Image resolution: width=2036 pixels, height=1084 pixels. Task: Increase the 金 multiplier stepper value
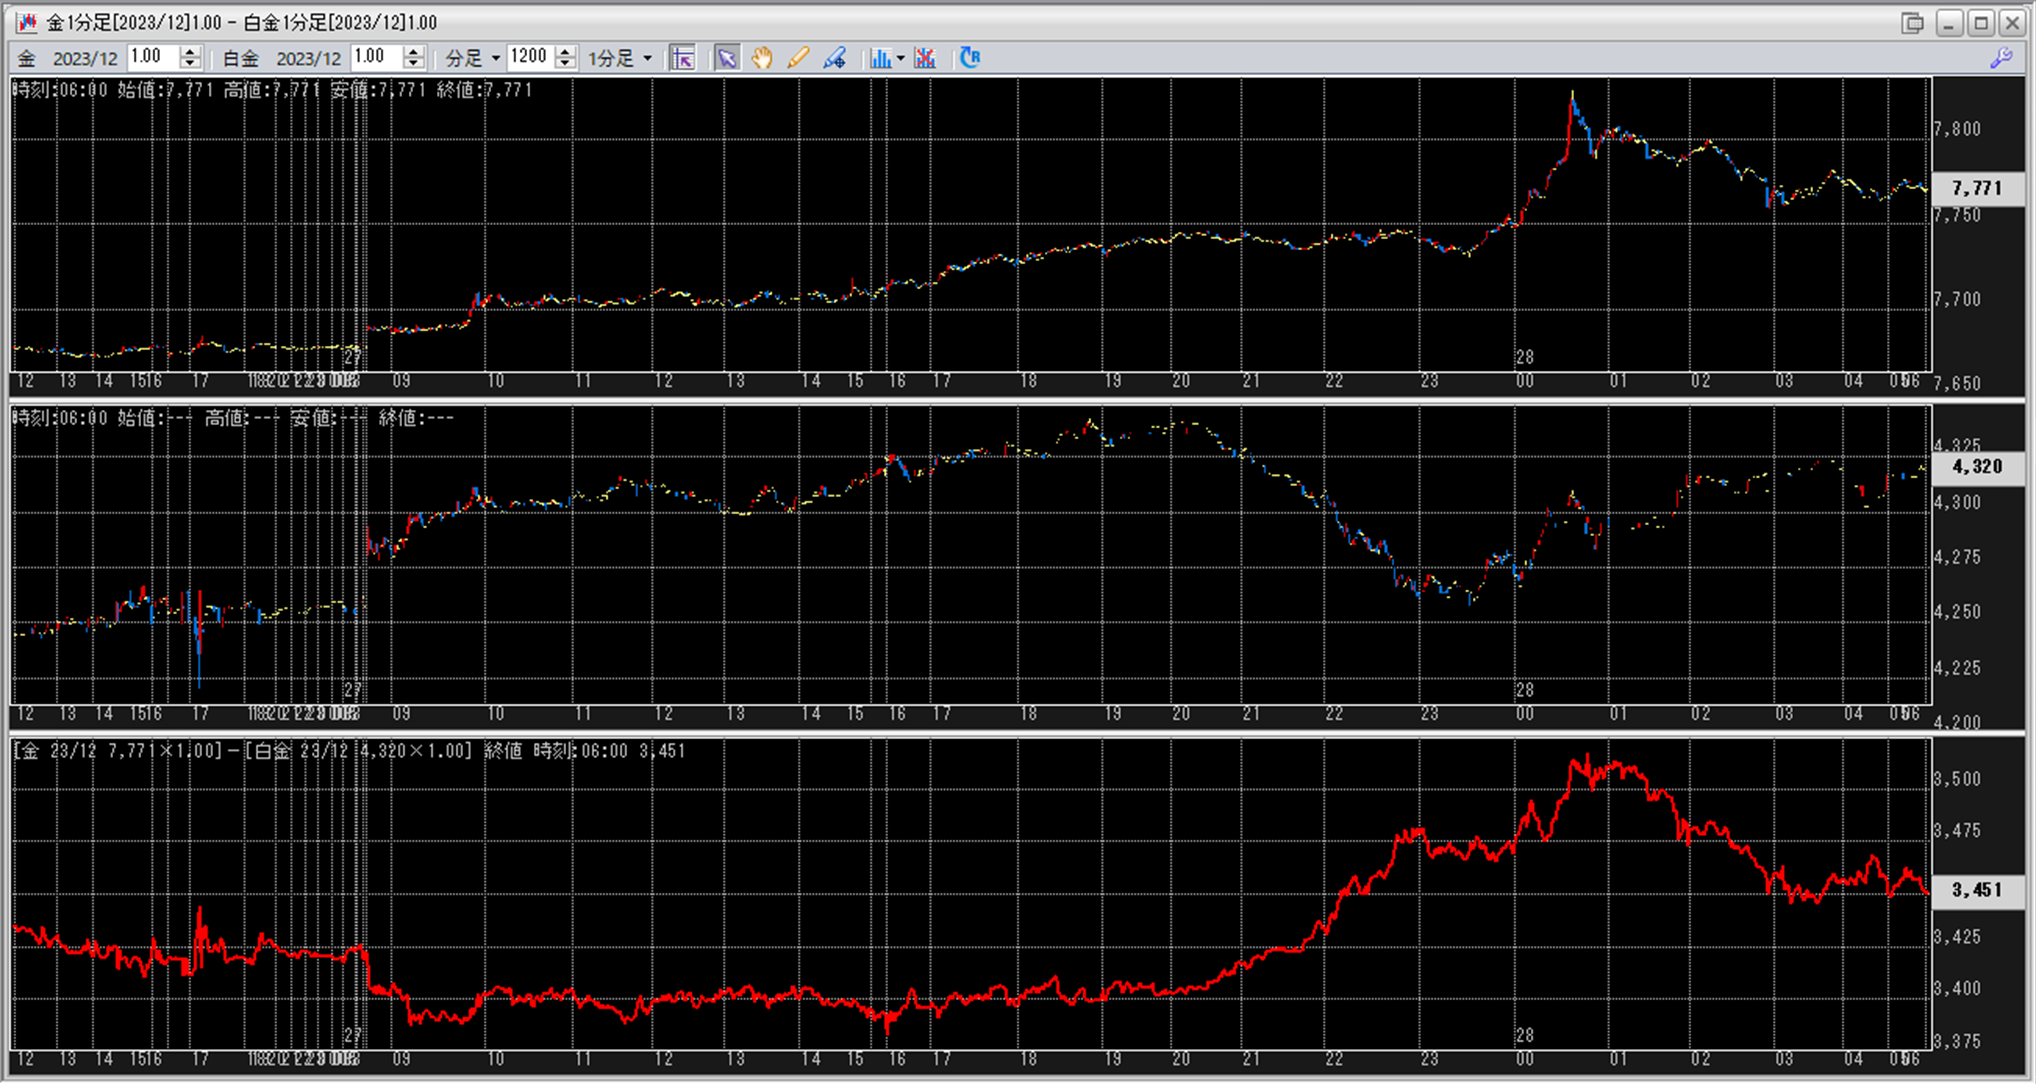191,52
